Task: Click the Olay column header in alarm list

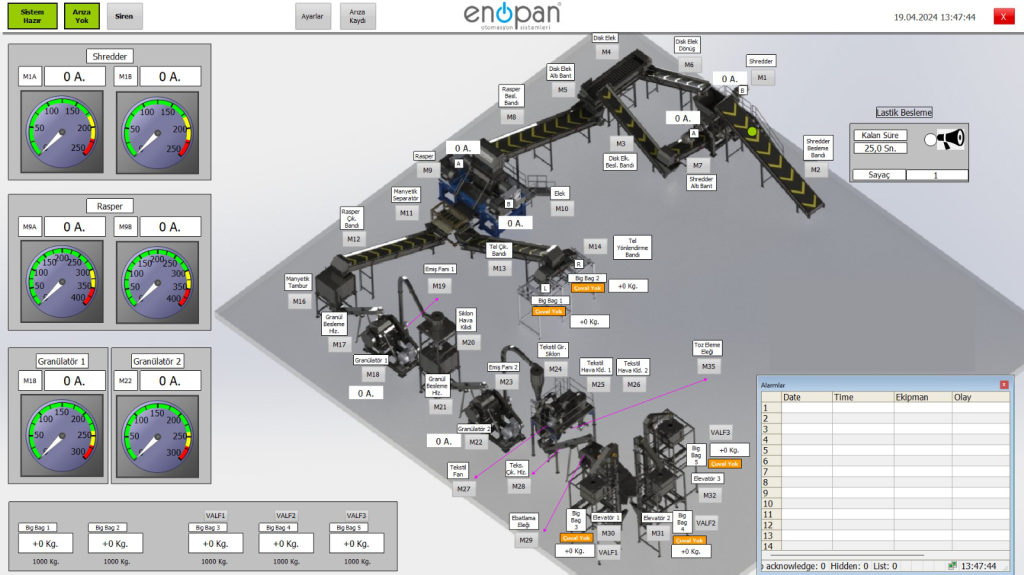Action: (x=962, y=397)
